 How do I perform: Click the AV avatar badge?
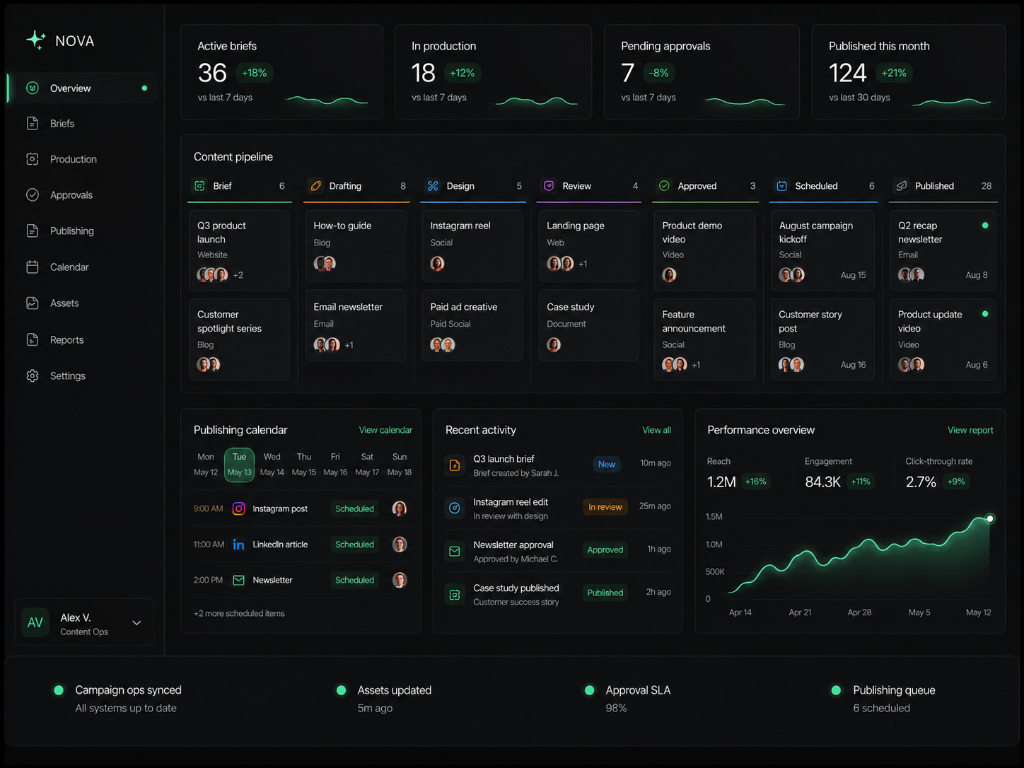(x=35, y=623)
